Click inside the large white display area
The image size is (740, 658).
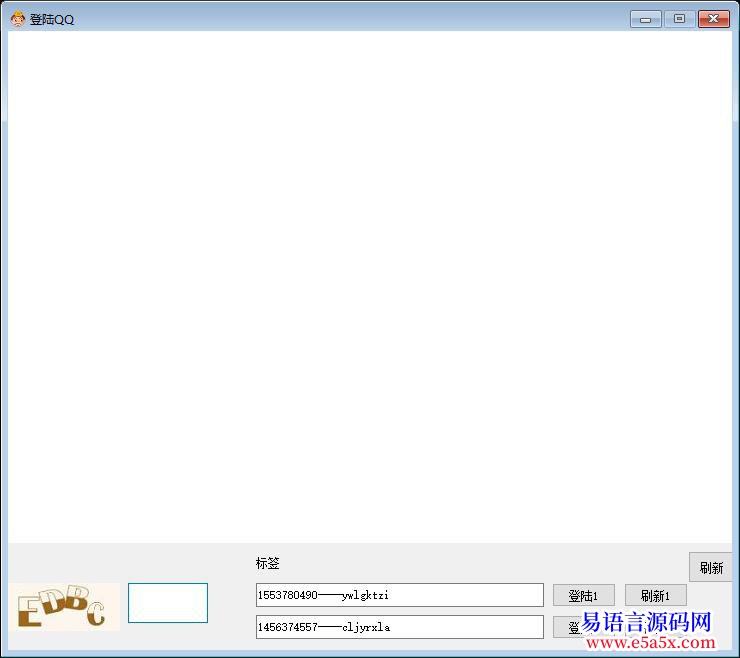[370, 287]
